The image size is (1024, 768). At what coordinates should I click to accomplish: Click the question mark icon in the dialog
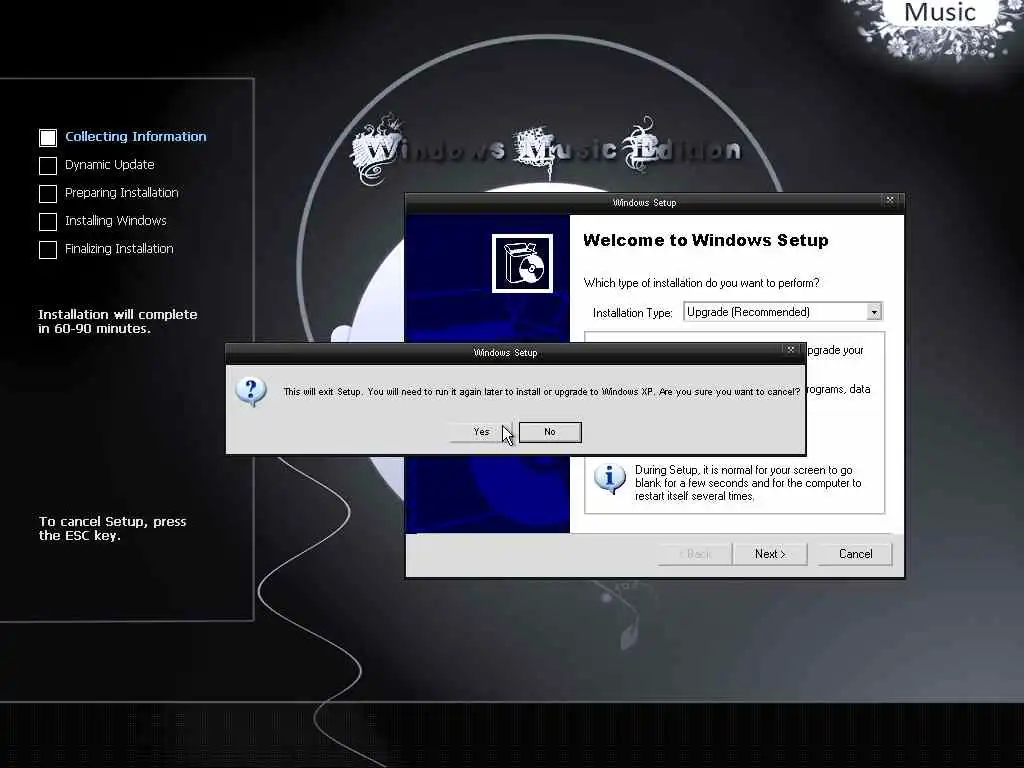pyautogui.click(x=251, y=391)
